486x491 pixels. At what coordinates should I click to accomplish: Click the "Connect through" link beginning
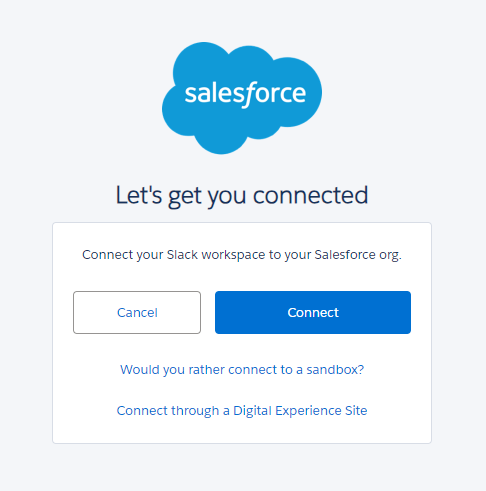click(x=168, y=411)
